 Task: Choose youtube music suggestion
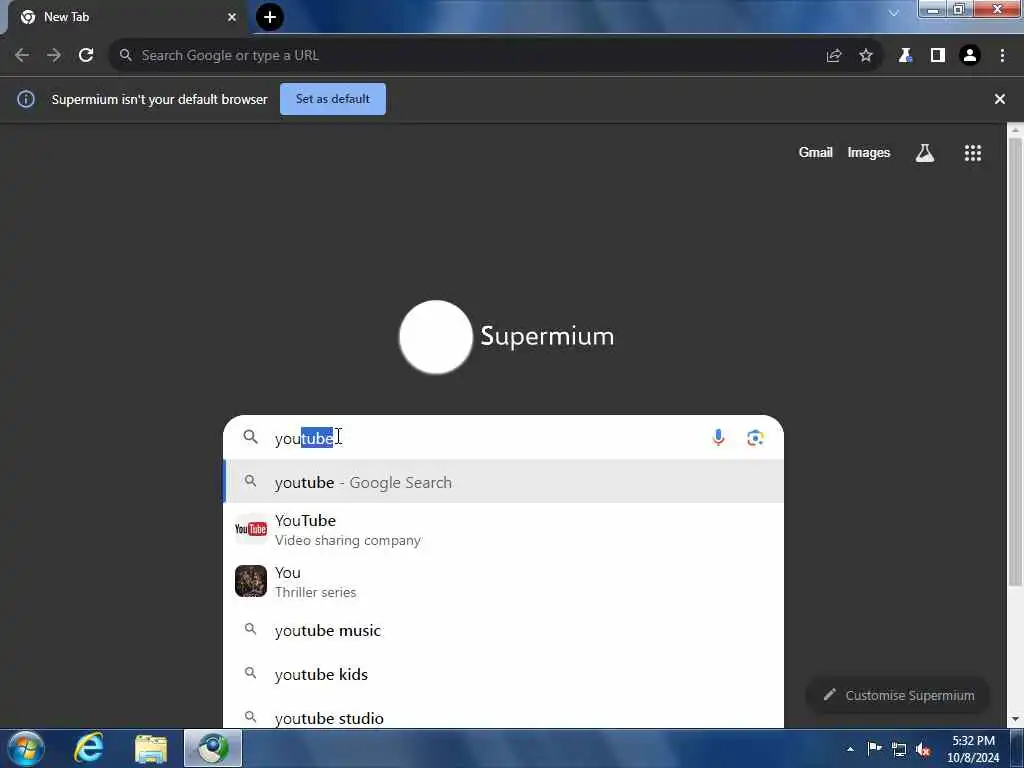point(504,630)
